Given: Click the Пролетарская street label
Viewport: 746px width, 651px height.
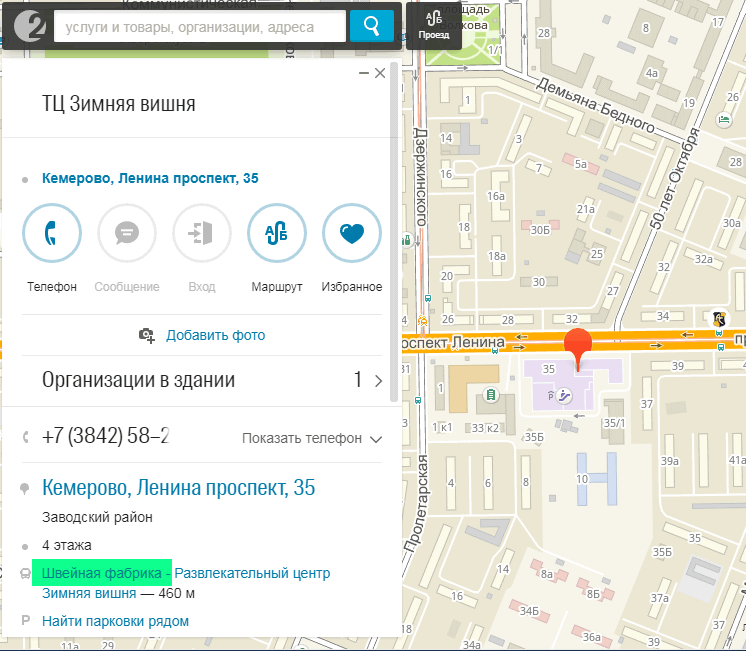Looking at the screenshot, I should (x=416, y=503).
